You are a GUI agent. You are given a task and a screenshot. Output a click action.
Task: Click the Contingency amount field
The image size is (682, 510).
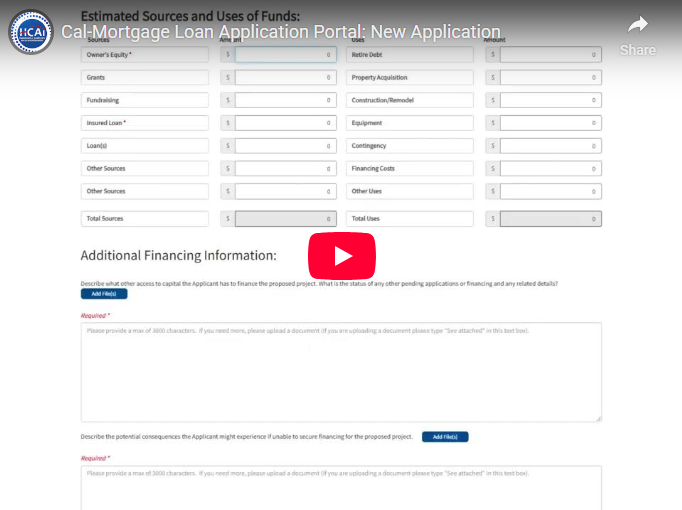[x=551, y=146]
